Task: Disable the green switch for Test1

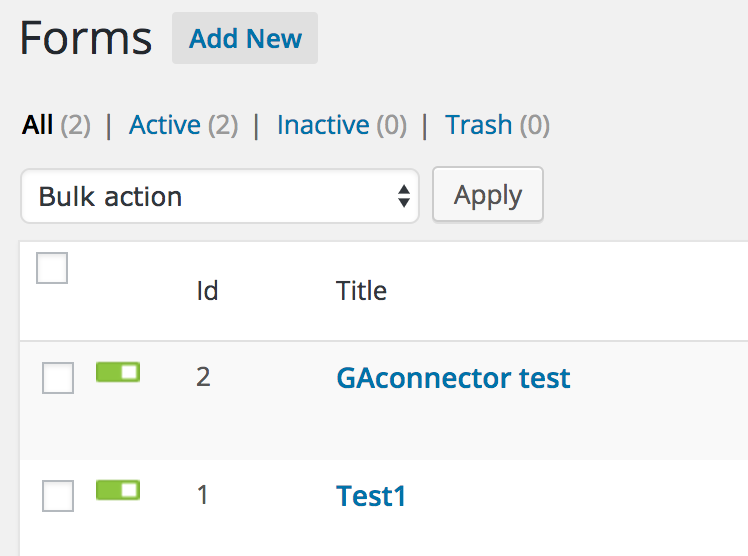Action: tap(118, 490)
